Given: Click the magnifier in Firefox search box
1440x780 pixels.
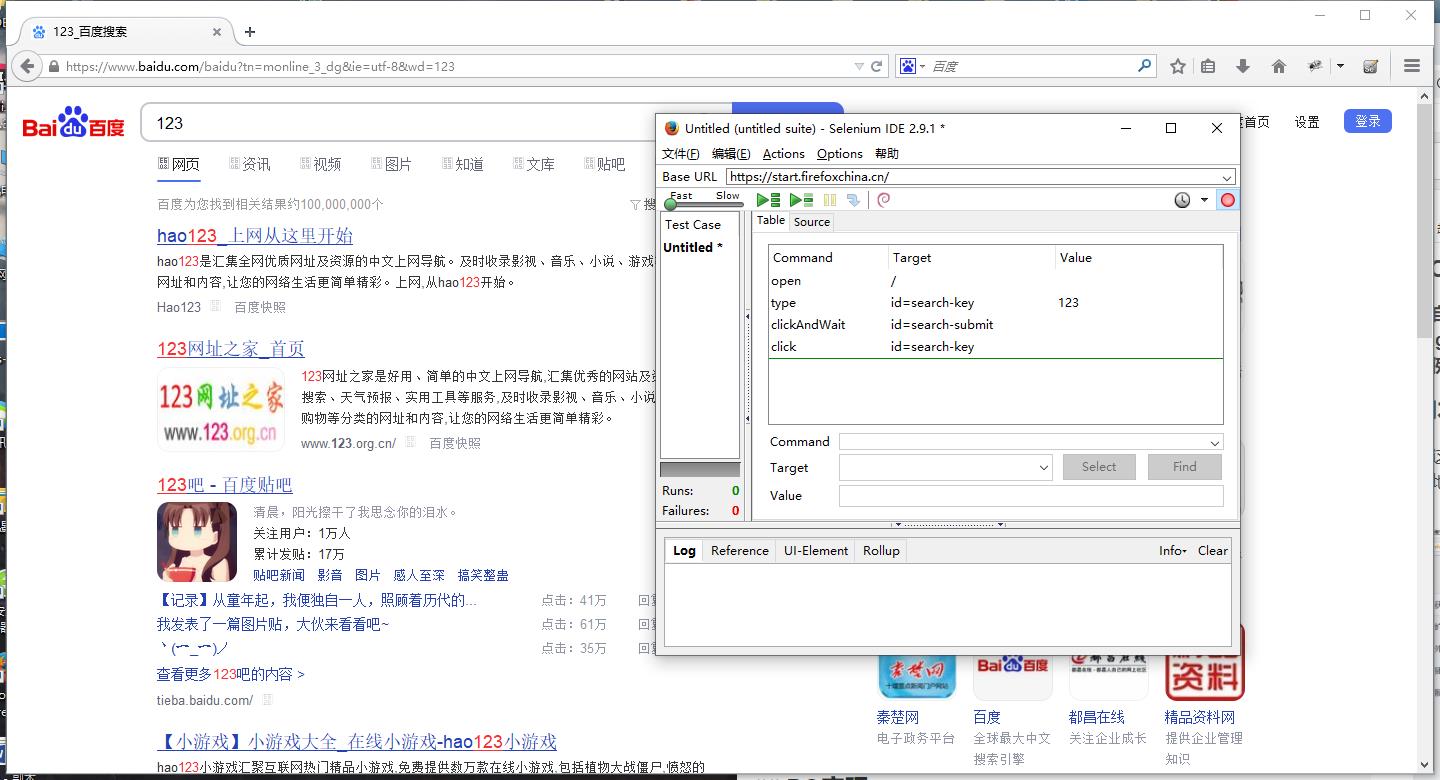Looking at the screenshot, I should [x=1145, y=66].
